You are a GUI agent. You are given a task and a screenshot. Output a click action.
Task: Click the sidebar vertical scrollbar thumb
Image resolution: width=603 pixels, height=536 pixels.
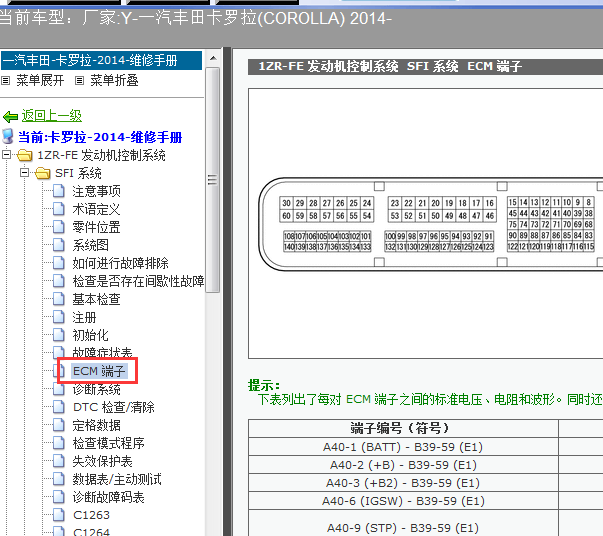point(213,180)
